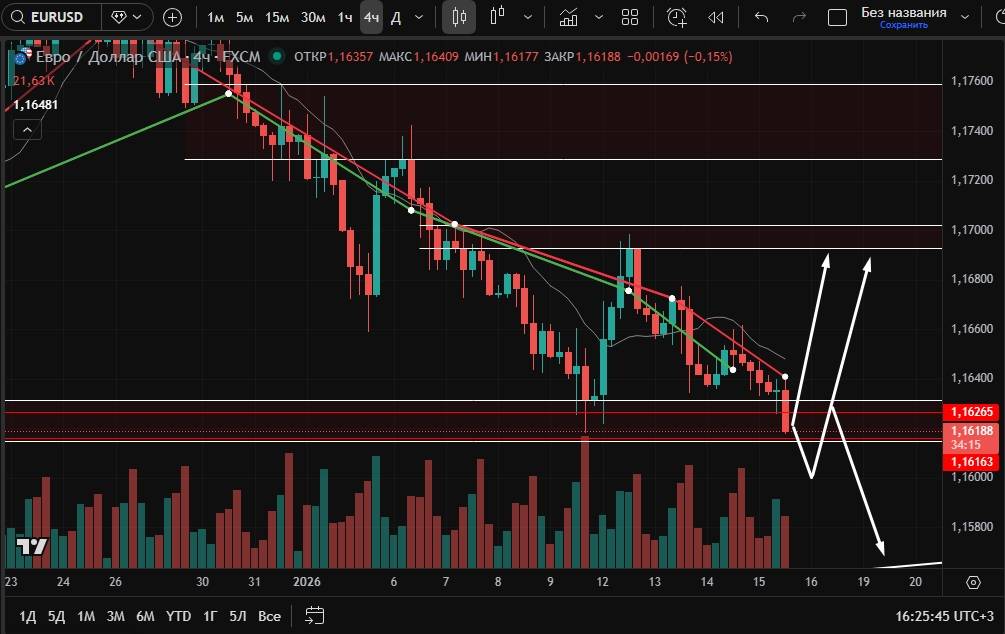The image size is (1005, 634).
Task: Undo the last chart action
Action: click(x=762, y=17)
